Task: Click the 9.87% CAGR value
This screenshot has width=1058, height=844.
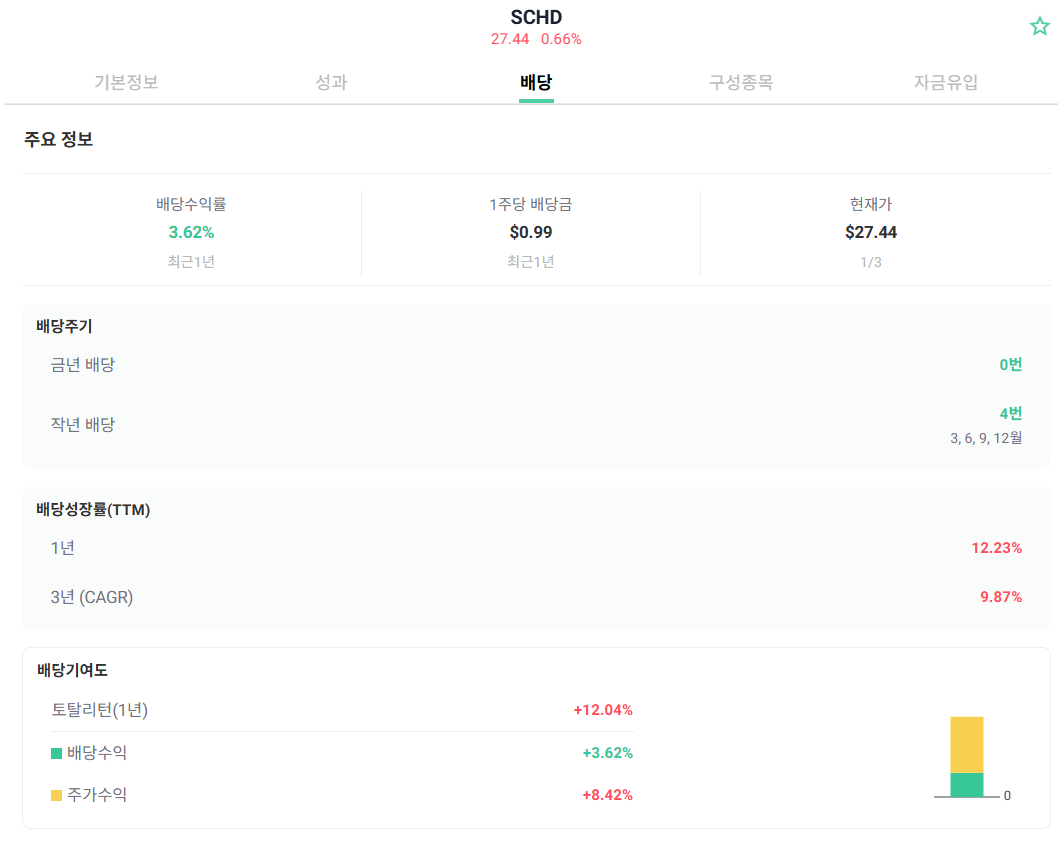Action: click(1001, 597)
